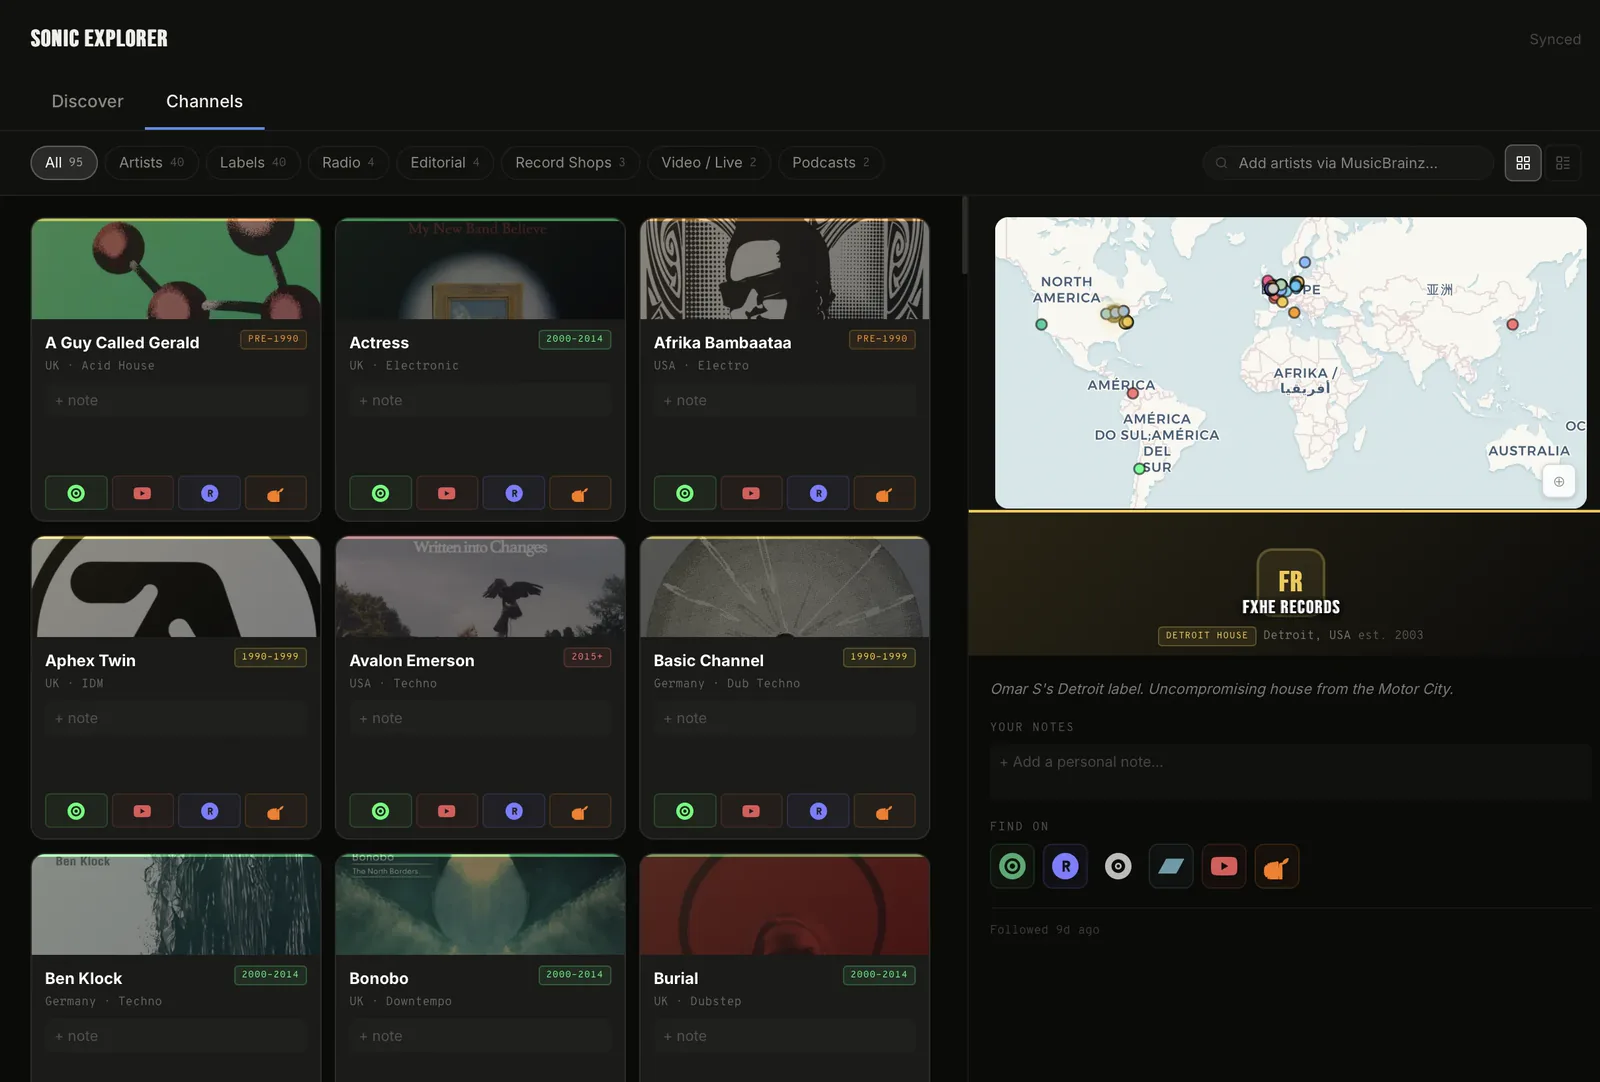This screenshot has height=1082, width=1600.
Task: Filter channels by Artists
Action: pyautogui.click(x=152, y=163)
